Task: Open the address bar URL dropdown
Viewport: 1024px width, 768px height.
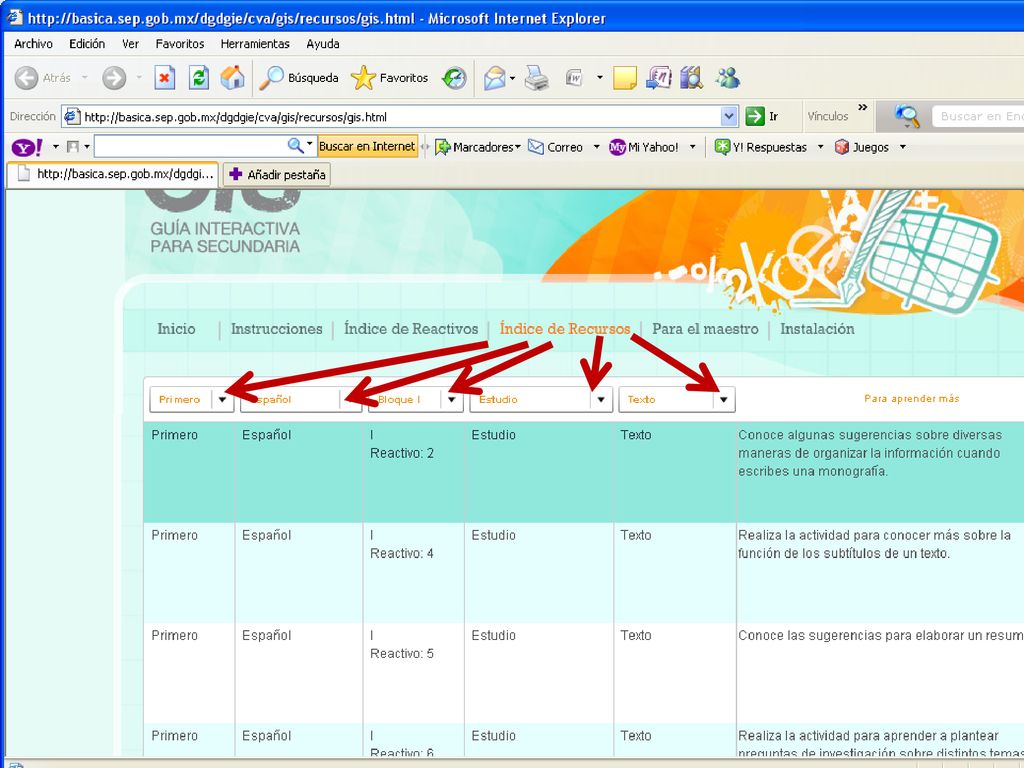Action: tap(729, 116)
